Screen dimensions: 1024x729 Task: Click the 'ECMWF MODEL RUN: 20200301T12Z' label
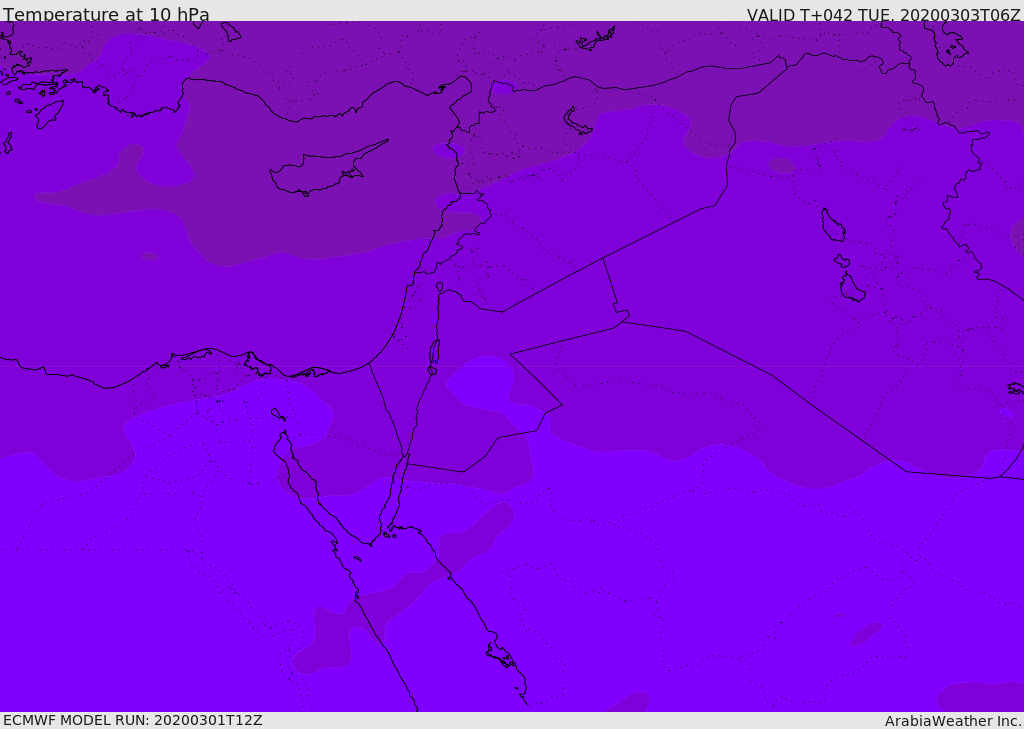coord(133,720)
